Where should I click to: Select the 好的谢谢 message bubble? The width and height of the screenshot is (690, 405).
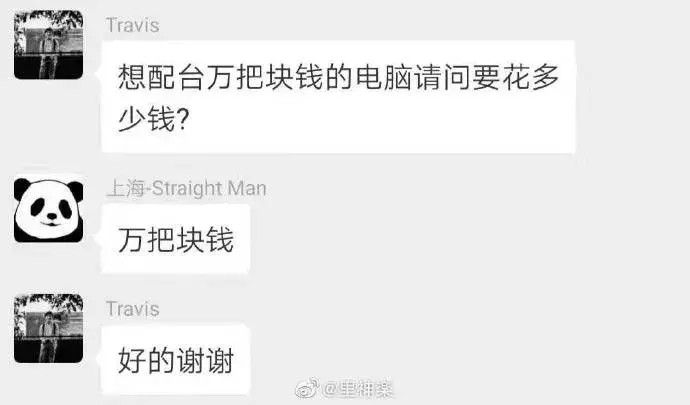point(176,360)
